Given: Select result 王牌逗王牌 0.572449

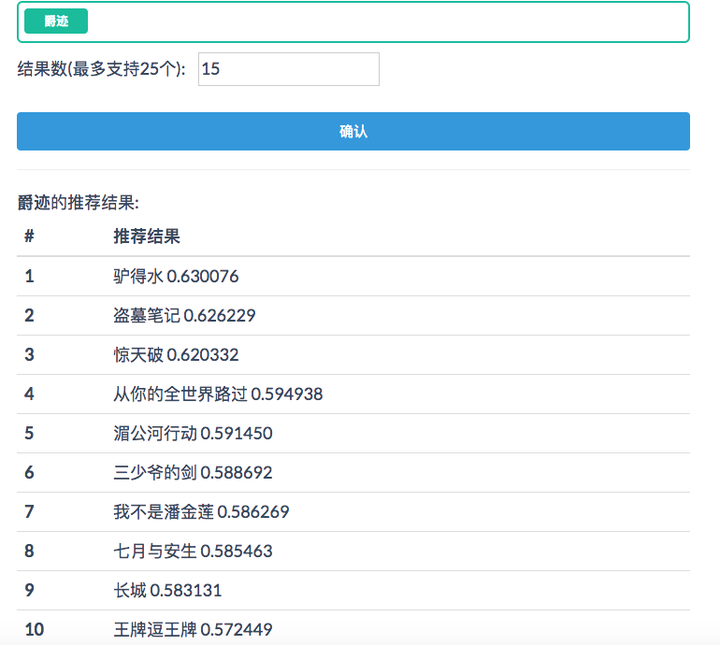Looking at the screenshot, I should coord(193,629).
